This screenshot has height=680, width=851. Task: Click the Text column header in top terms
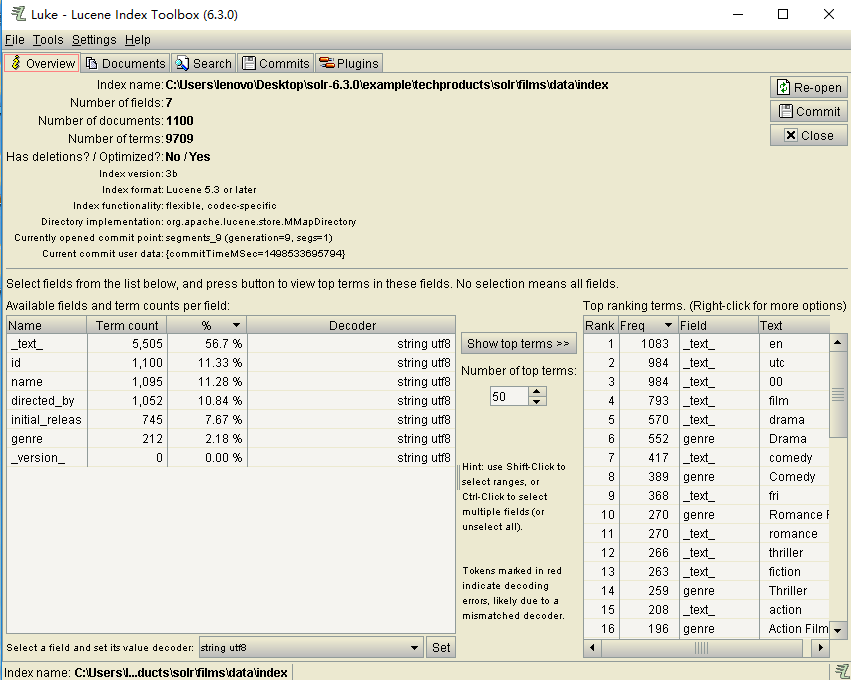793,325
